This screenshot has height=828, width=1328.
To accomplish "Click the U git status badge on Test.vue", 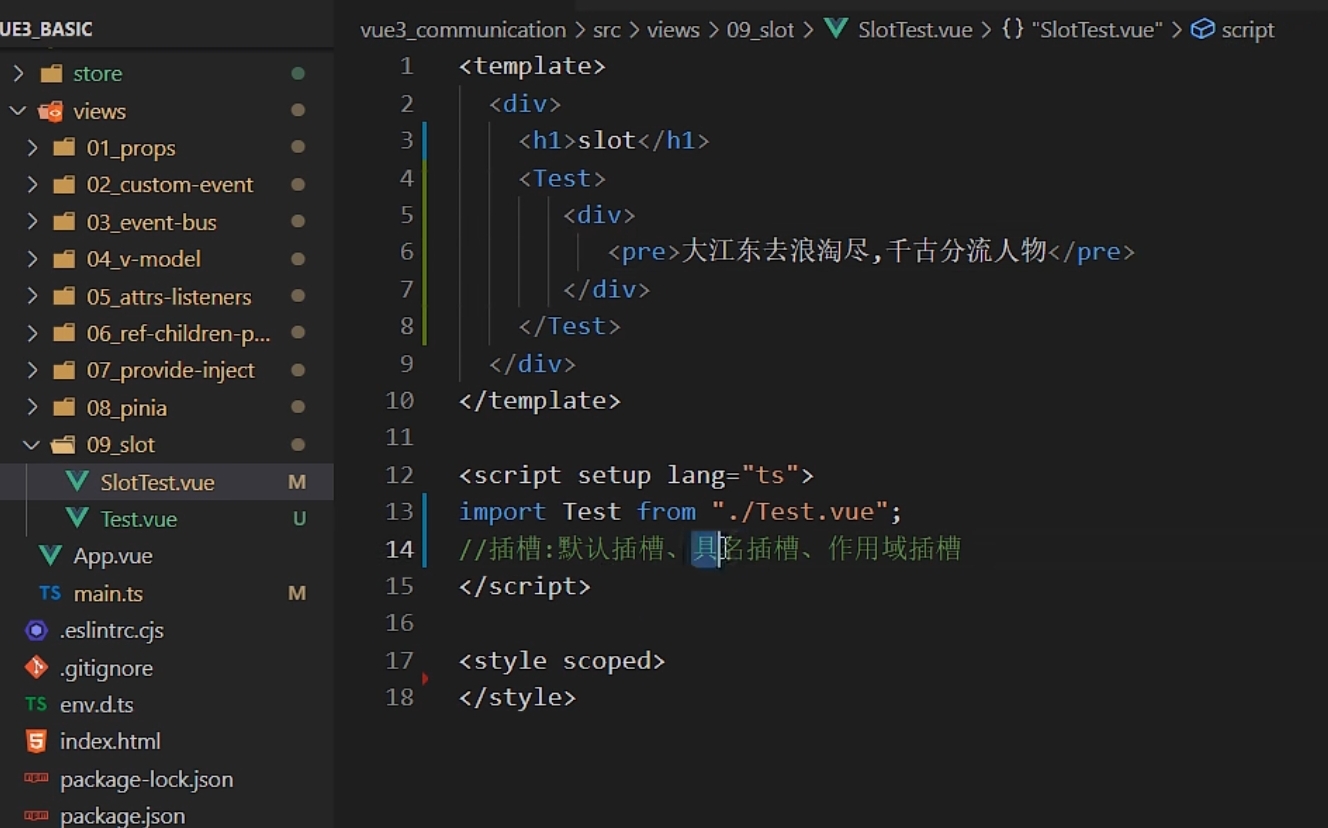I will point(299,519).
